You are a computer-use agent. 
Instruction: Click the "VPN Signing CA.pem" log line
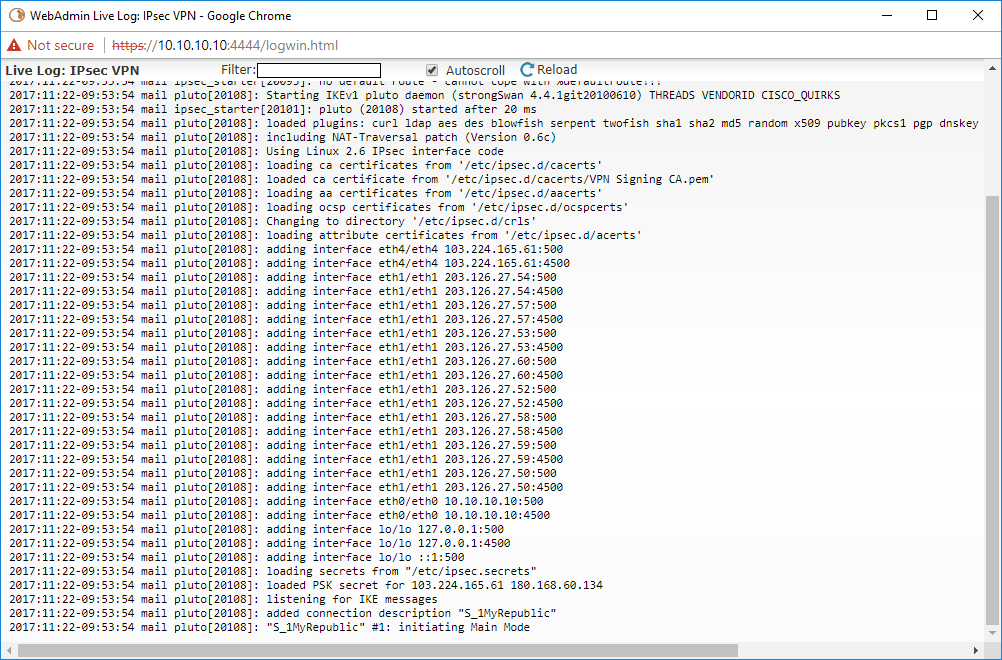(x=362, y=180)
